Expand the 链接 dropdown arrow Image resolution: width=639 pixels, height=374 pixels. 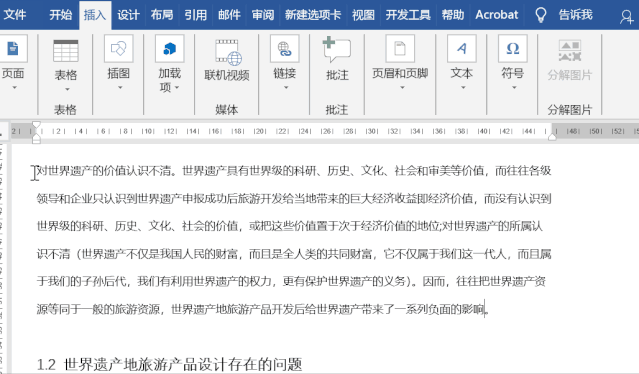[286, 87]
